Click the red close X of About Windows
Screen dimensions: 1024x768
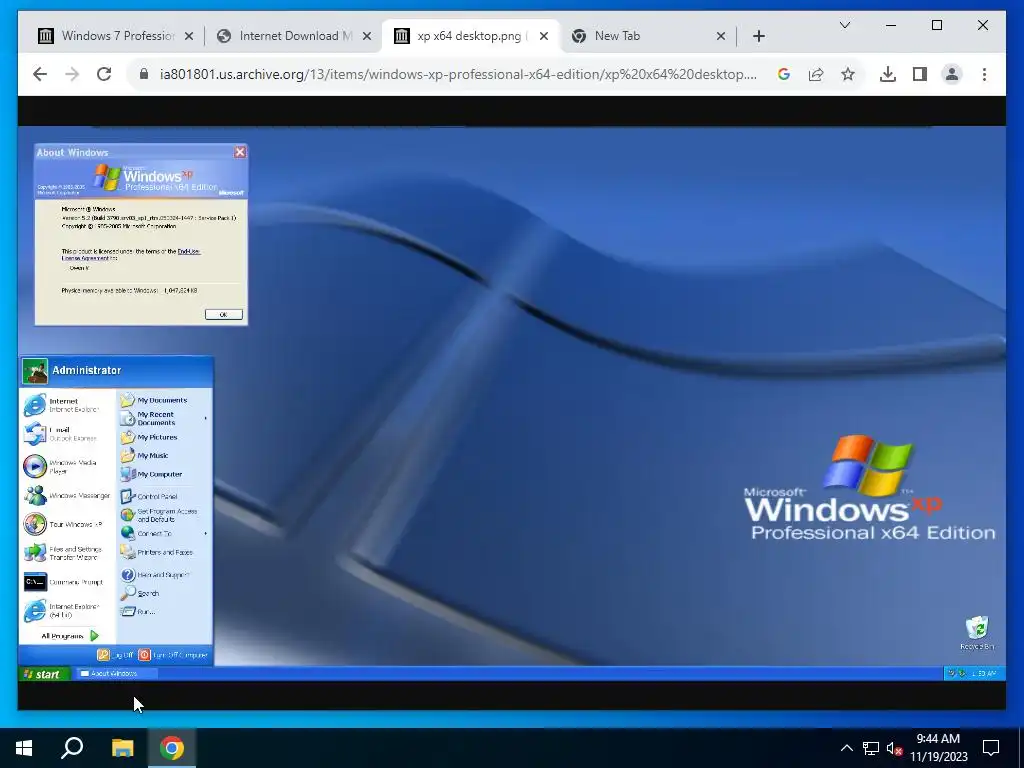click(x=240, y=152)
